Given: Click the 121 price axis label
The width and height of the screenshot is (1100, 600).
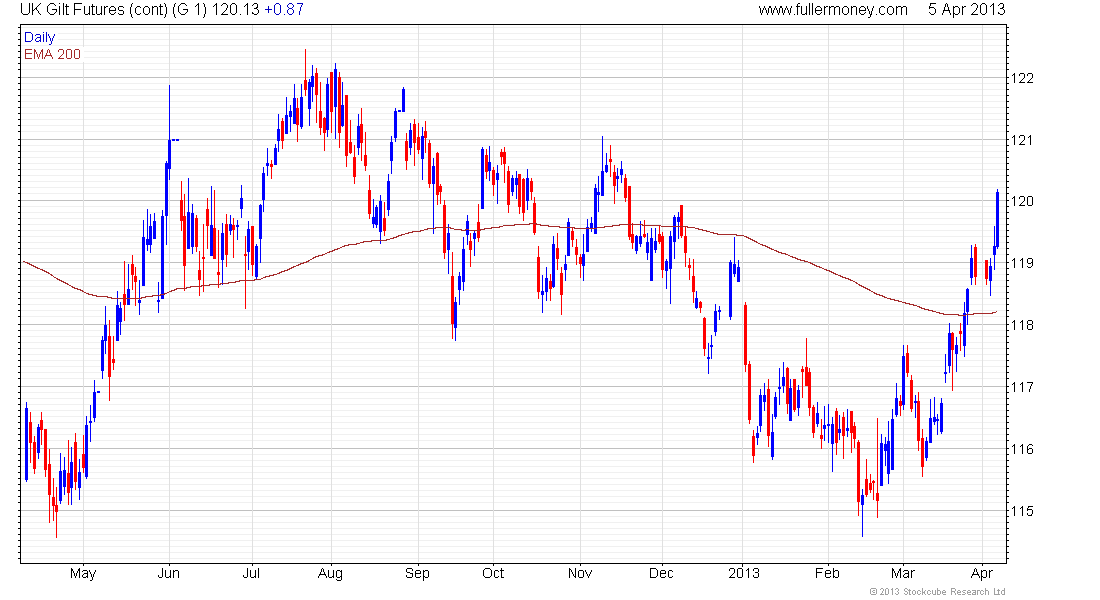Looking at the screenshot, I should [x=1022, y=140].
